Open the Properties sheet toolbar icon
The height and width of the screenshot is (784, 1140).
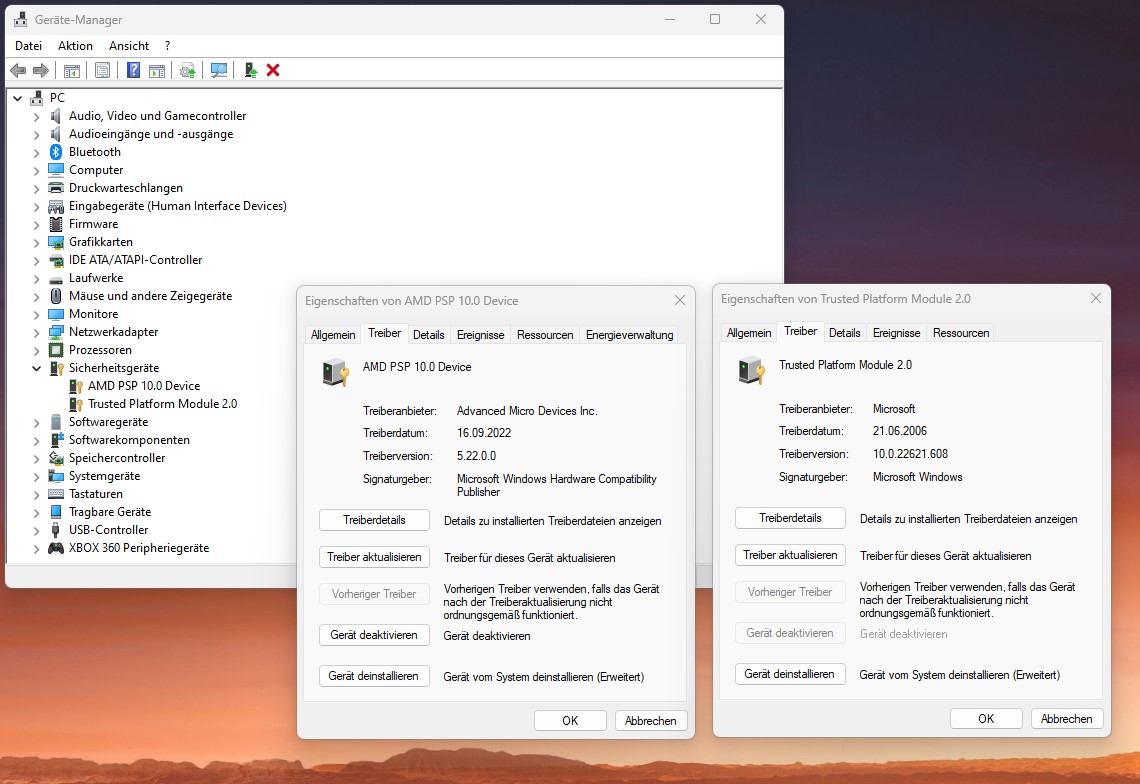(x=103, y=71)
